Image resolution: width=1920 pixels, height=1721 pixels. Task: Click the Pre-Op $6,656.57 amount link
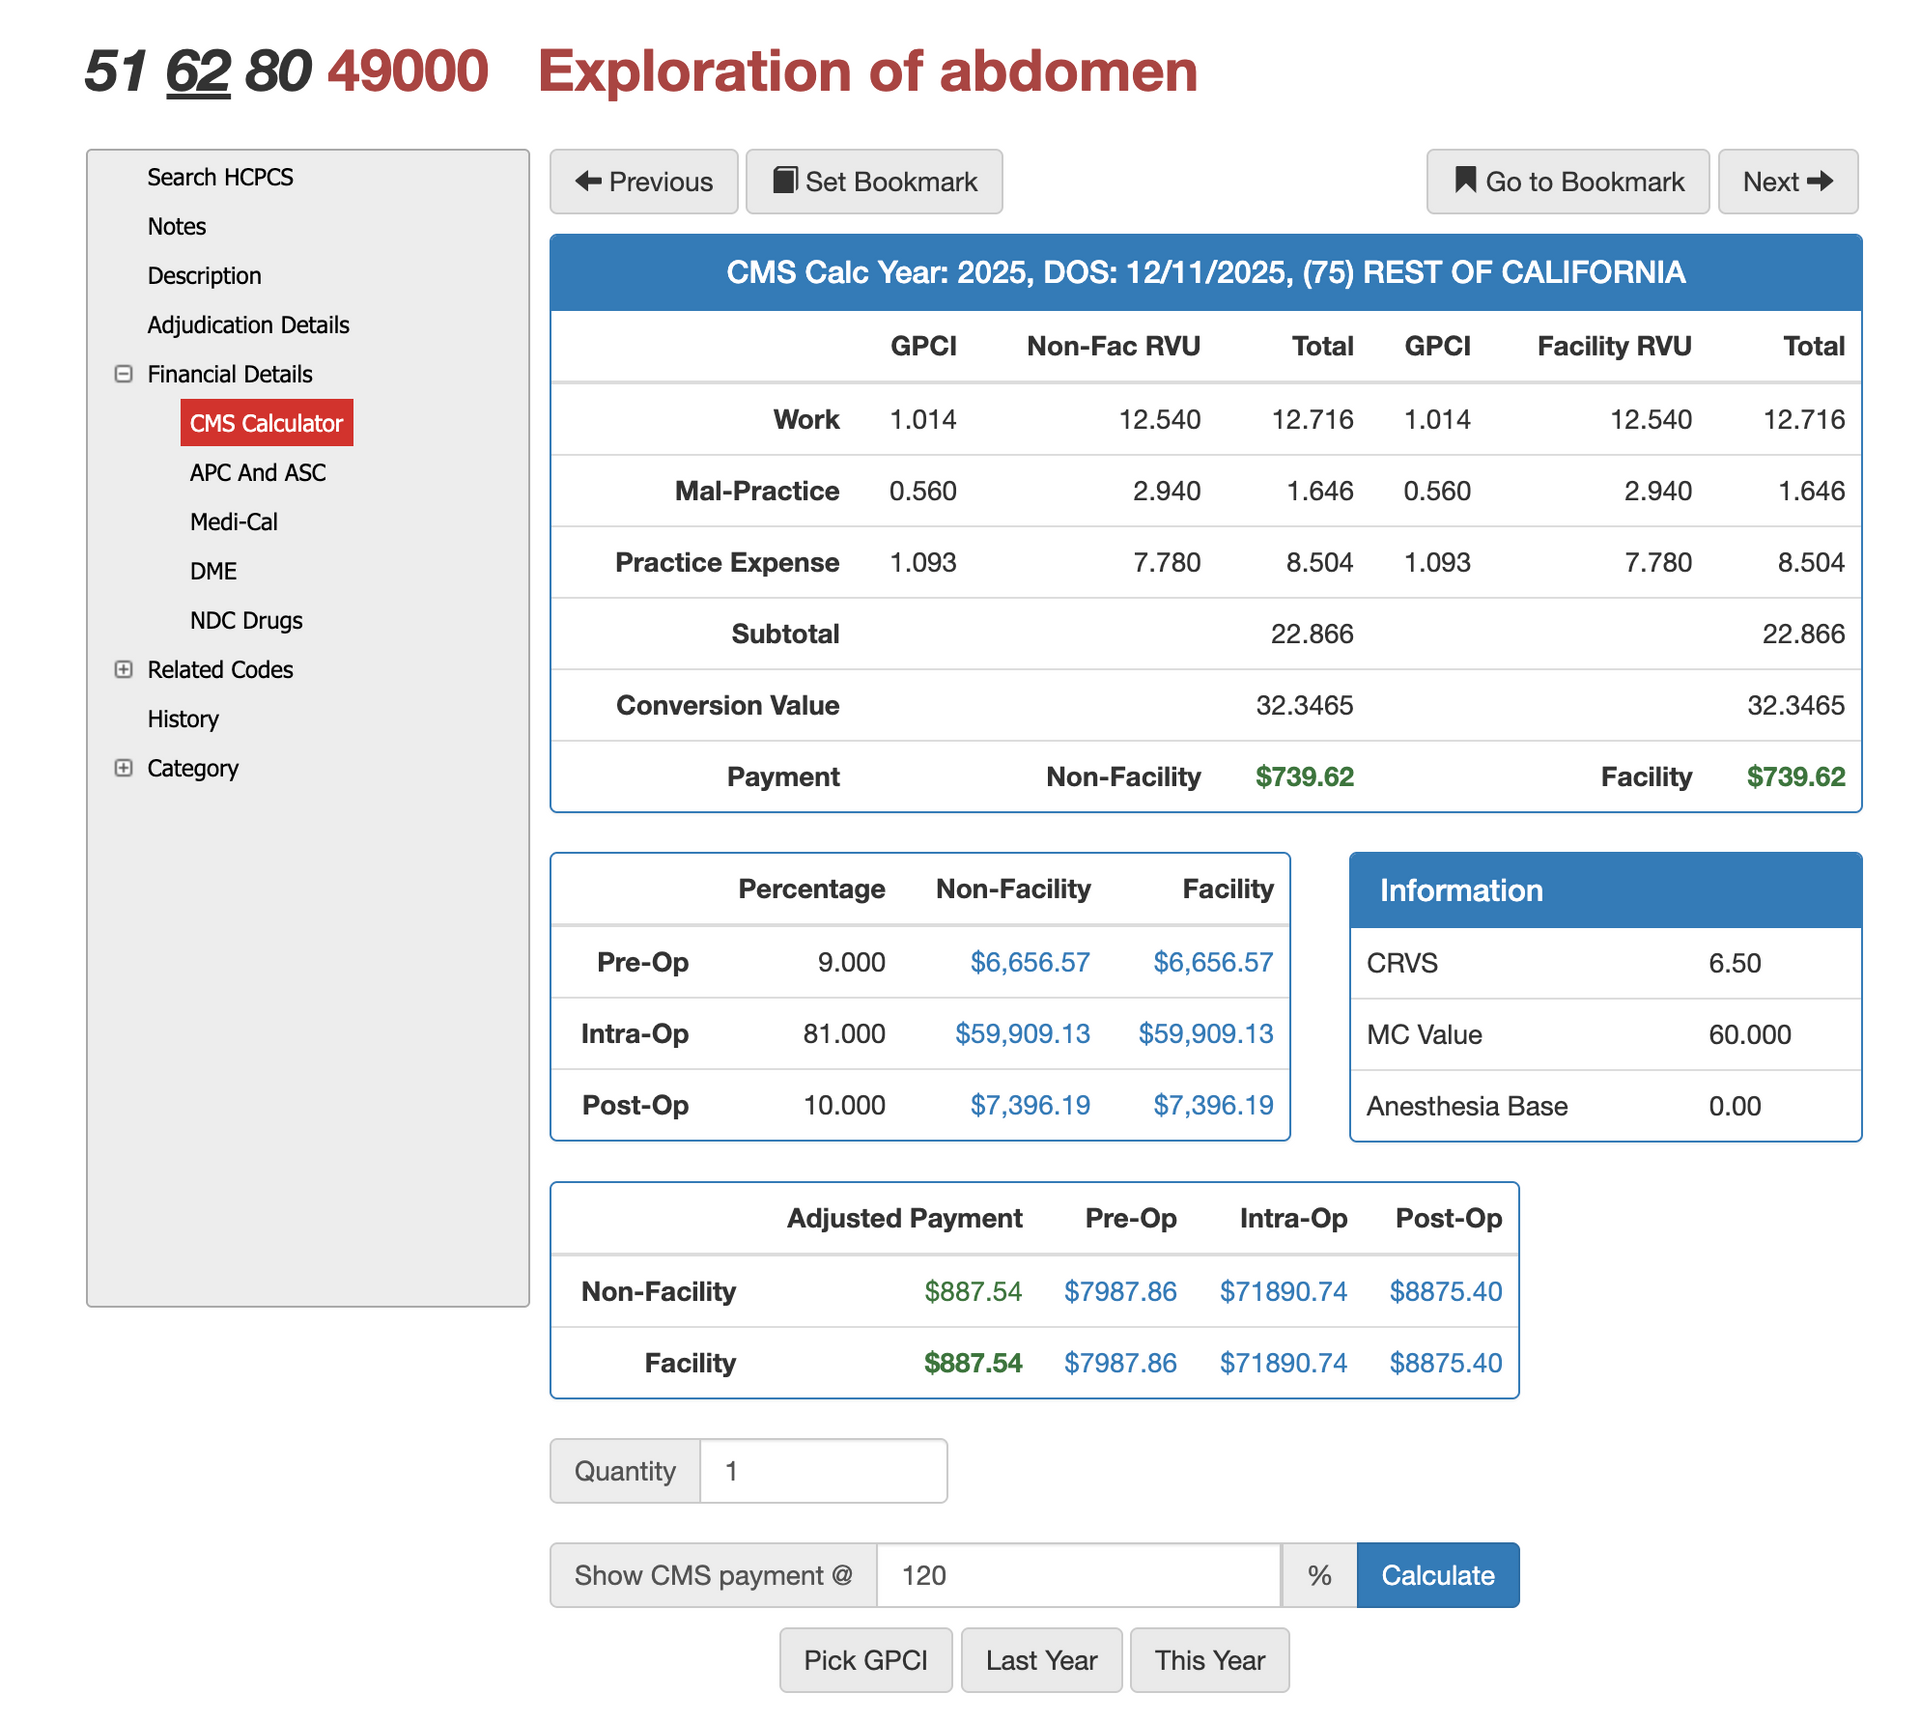click(x=1029, y=962)
